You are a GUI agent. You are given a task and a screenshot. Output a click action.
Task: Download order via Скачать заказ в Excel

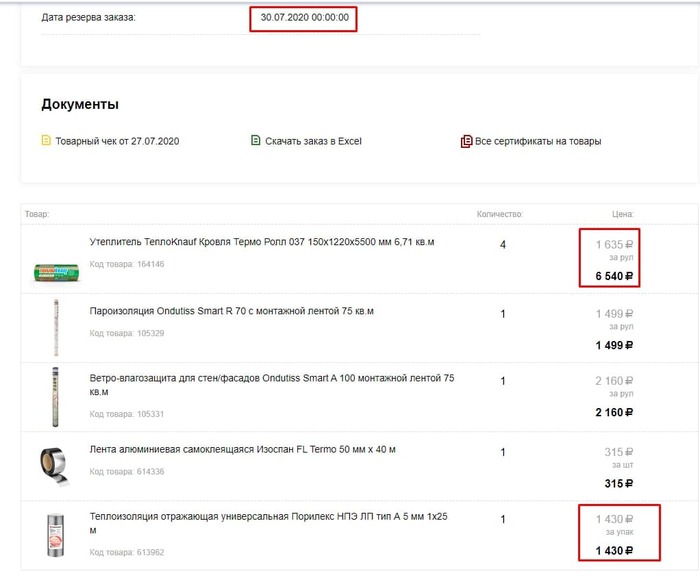(313, 142)
